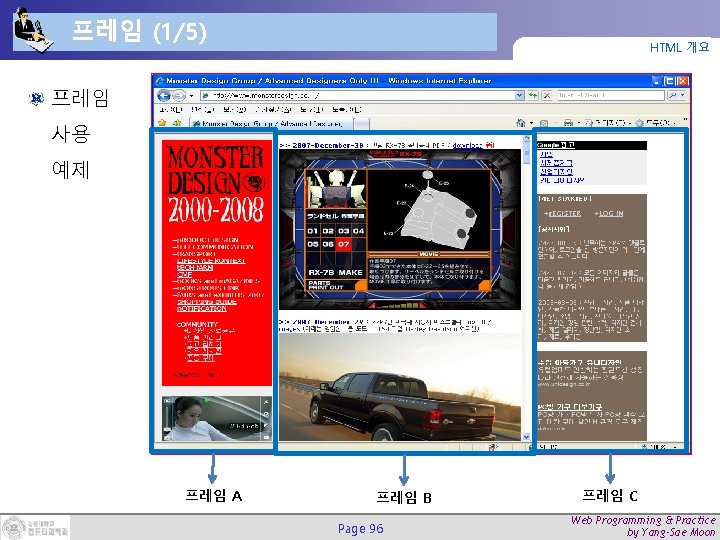Screen dimensions: 720x540
Task: Click the Frame B scrollbar down arrow
Action: coord(526,437)
